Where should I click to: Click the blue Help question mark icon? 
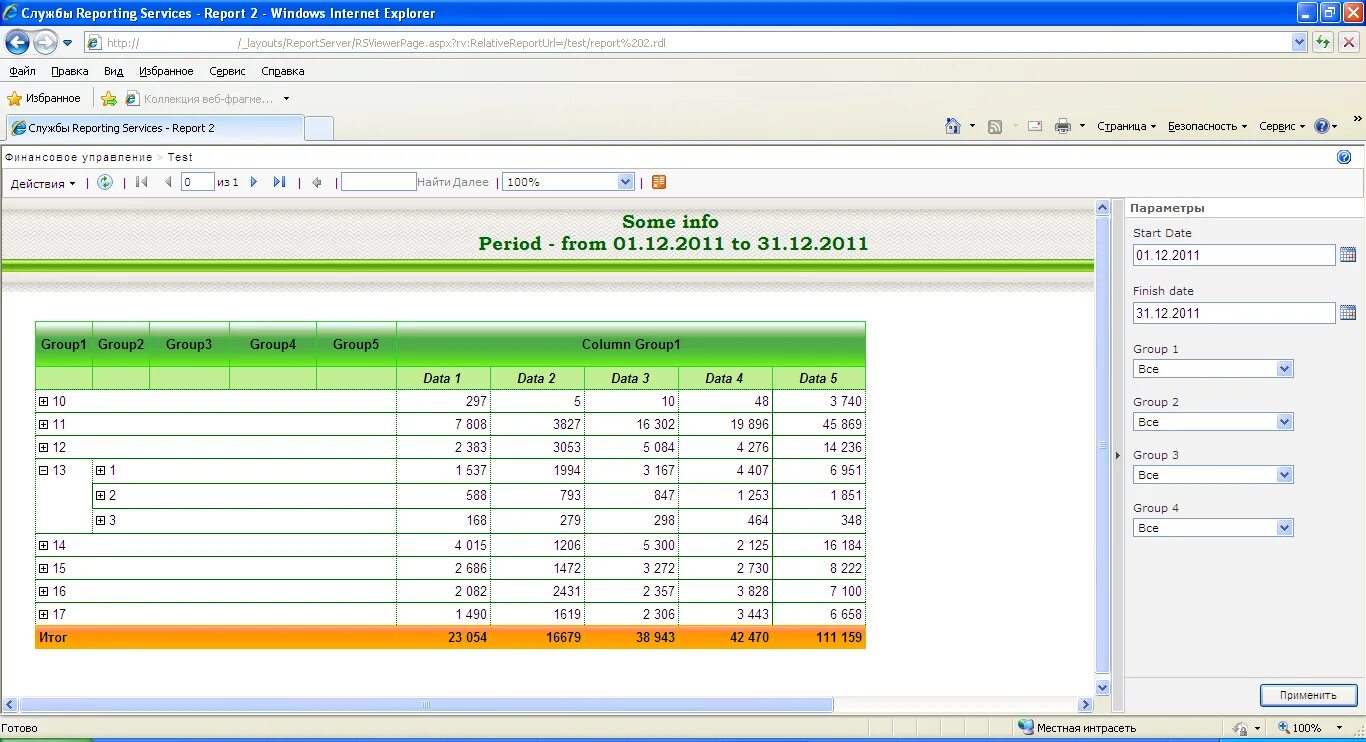pos(1322,126)
